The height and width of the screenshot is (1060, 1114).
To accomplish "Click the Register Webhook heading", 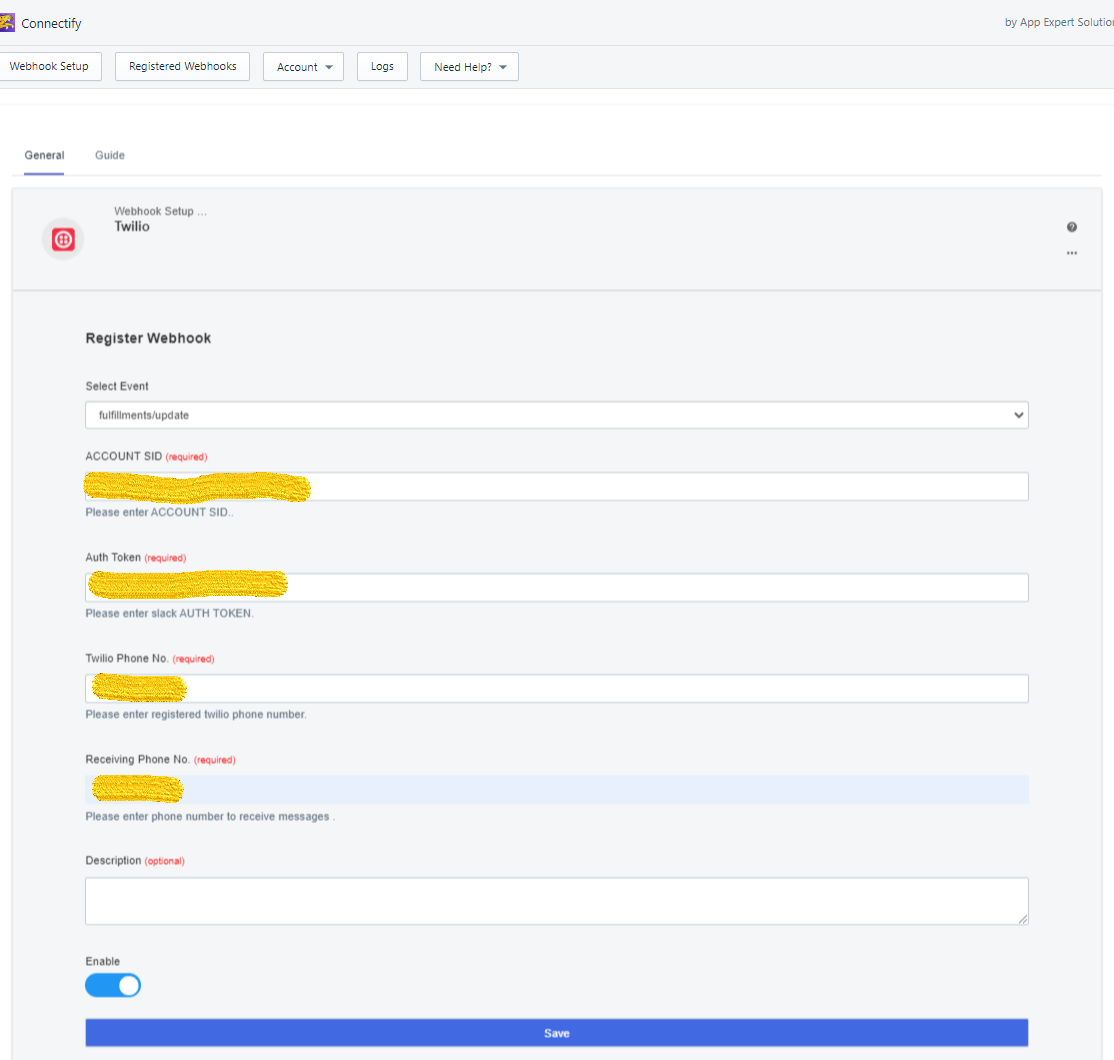I will coord(148,338).
